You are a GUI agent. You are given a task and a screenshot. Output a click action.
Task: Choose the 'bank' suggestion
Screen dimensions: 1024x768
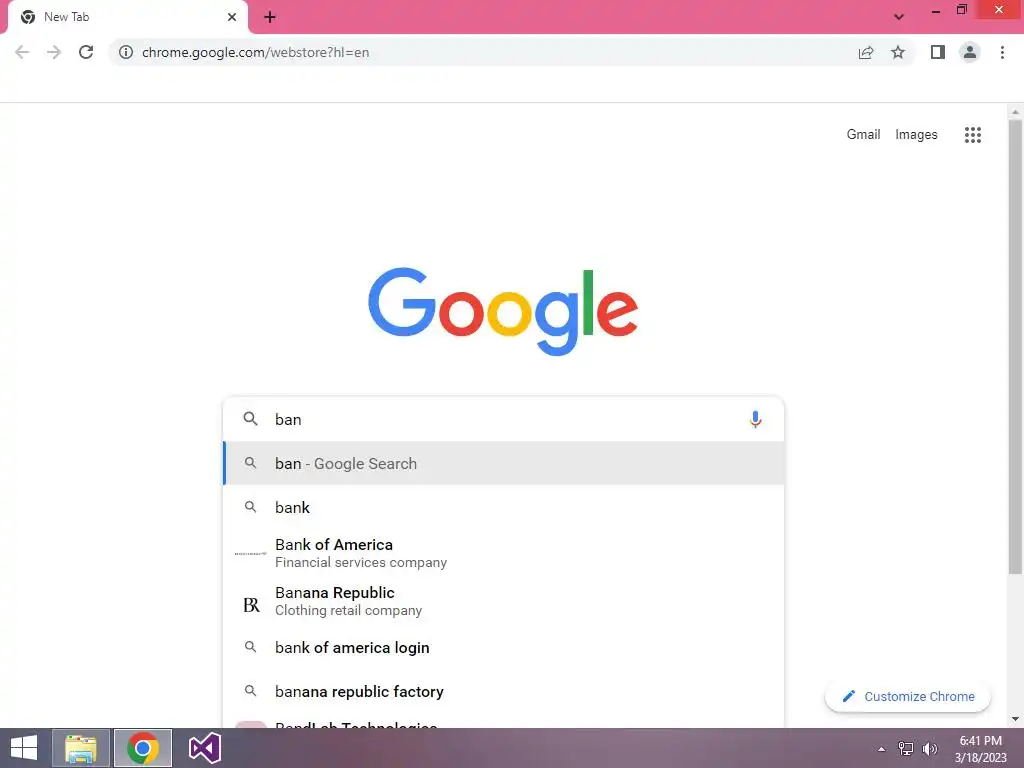pos(504,507)
